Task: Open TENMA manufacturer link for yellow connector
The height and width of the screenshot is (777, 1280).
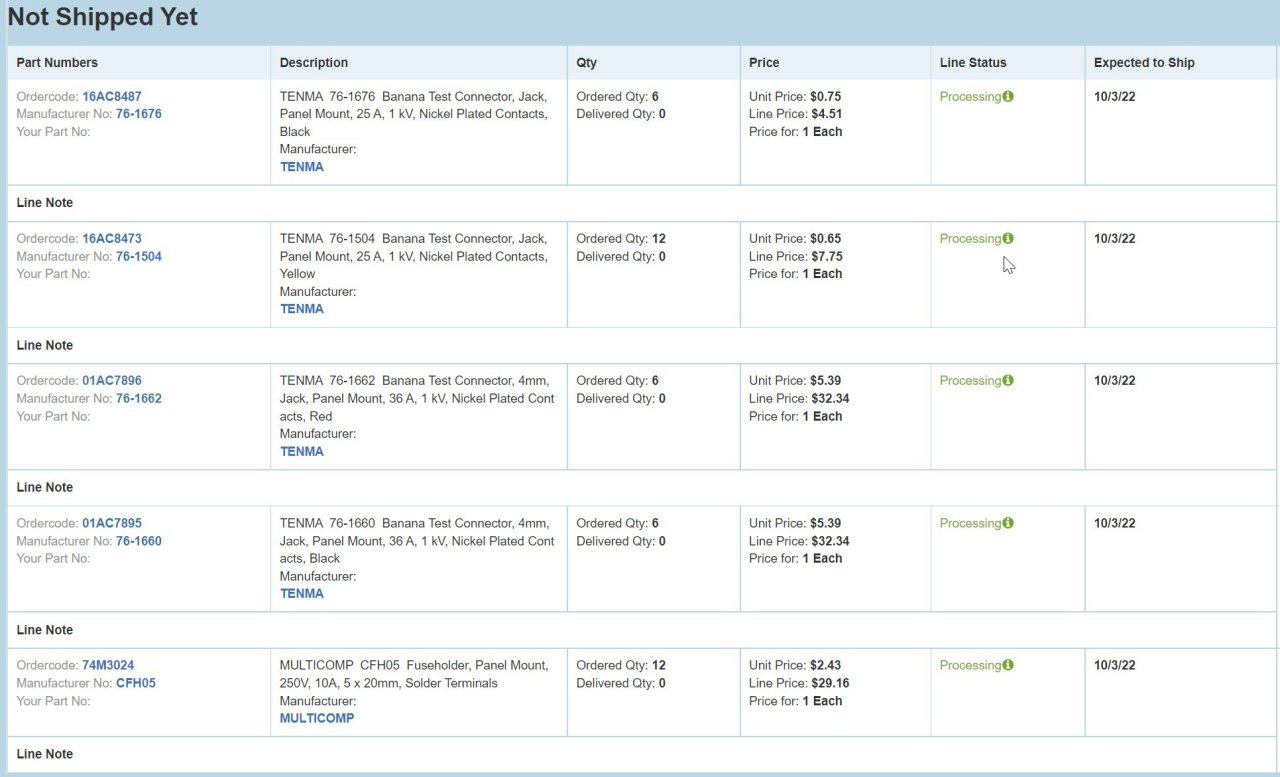Action: (x=302, y=309)
